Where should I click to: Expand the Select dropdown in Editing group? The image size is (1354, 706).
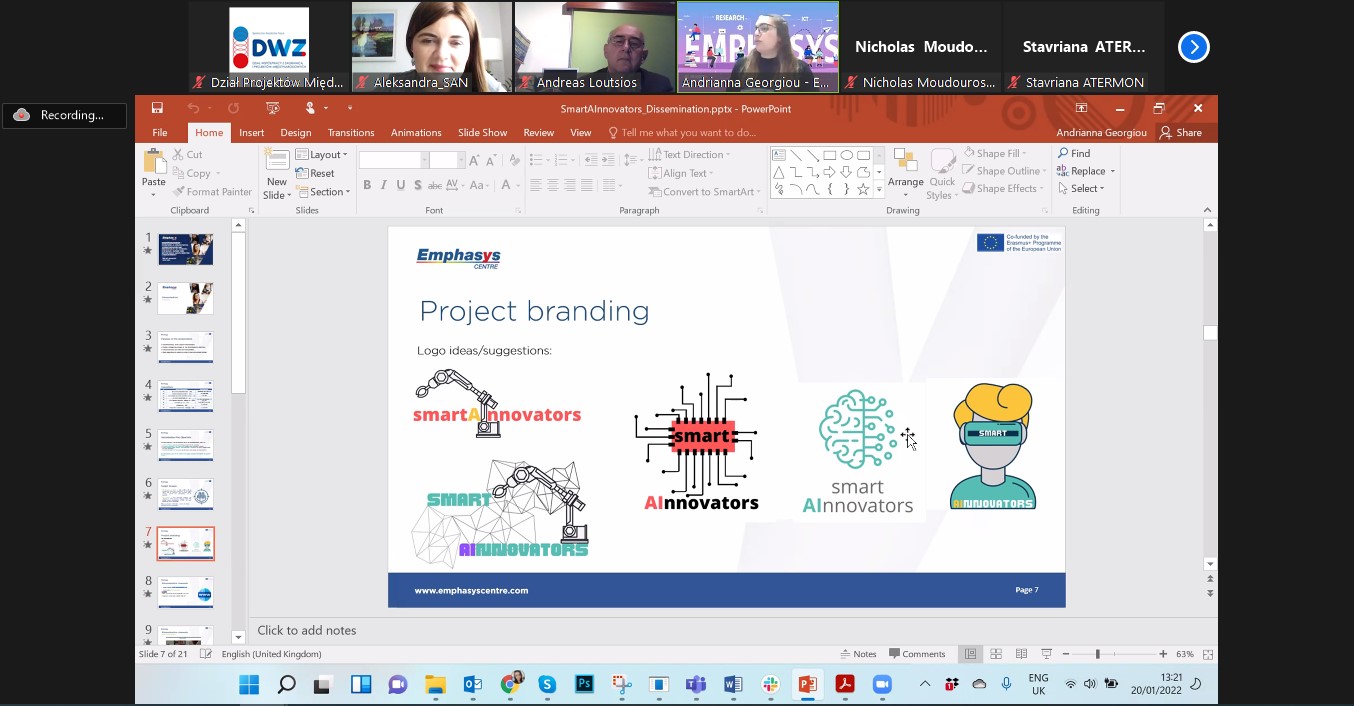(x=1081, y=188)
